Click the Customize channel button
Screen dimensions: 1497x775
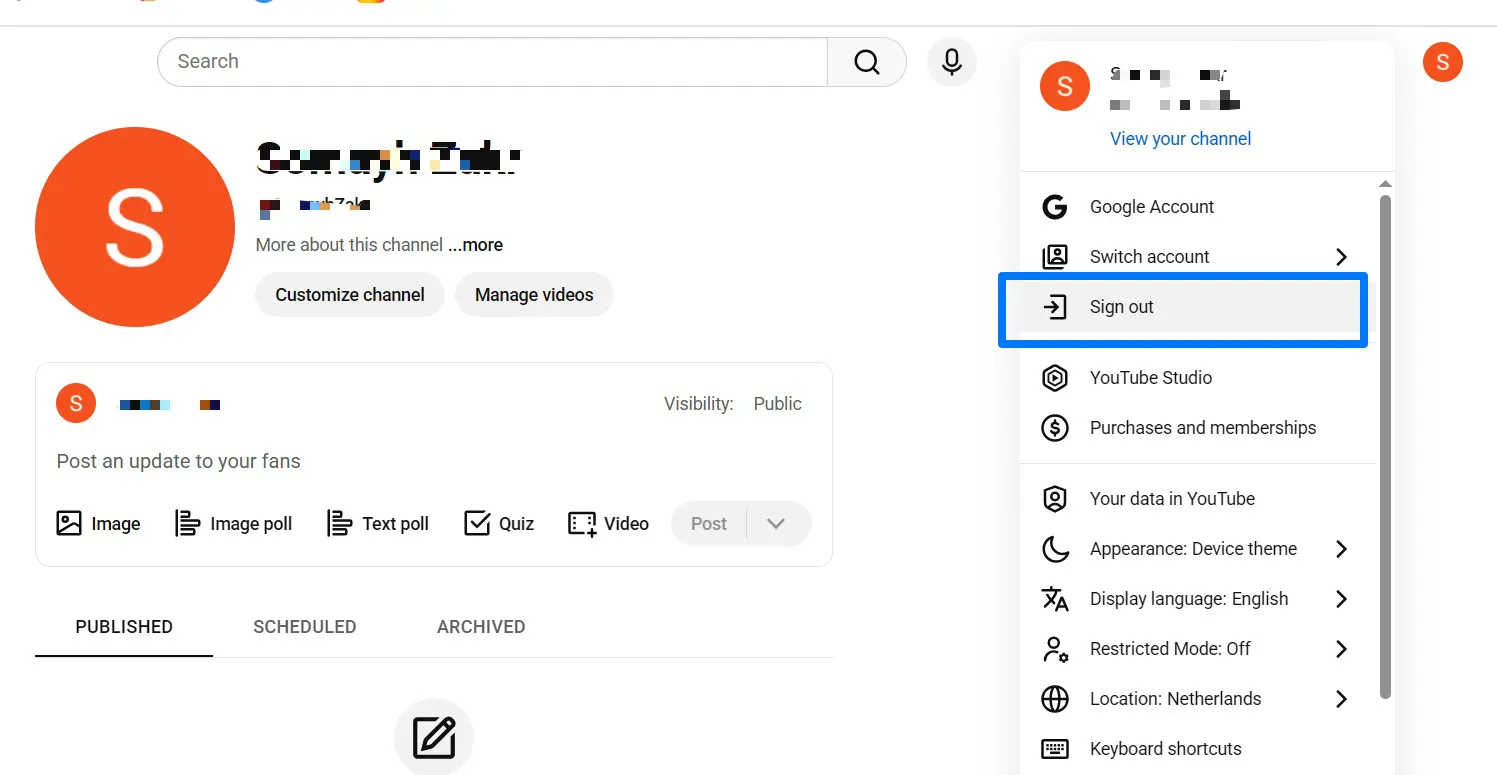(x=349, y=294)
